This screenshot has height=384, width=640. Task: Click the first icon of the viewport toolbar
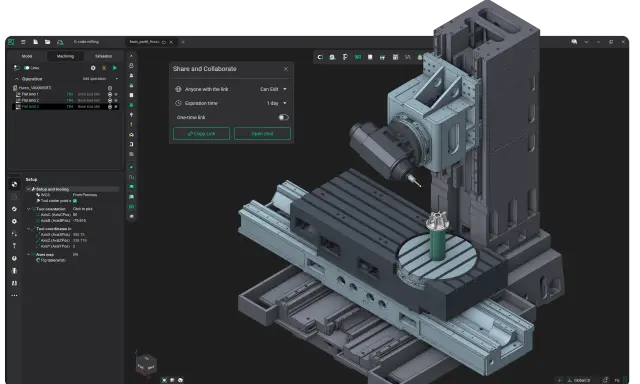pyautogui.click(x=320, y=57)
